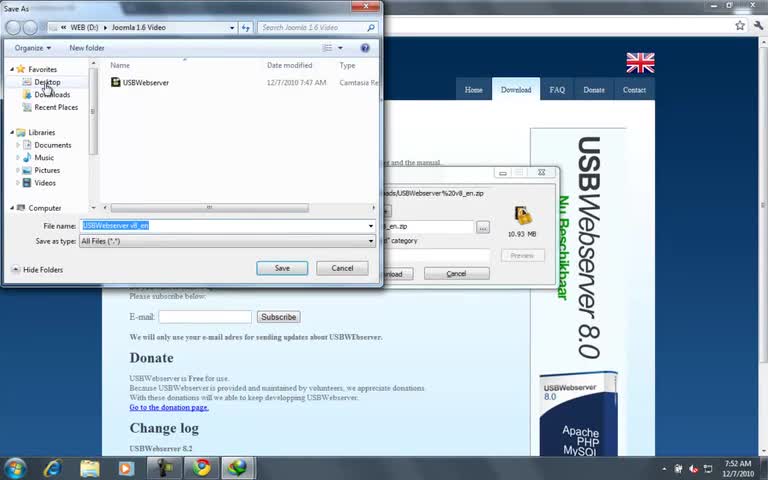This screenshot has height=480, width=768.
Task: Open Windows Explorer from taskbar
Action: pyautogui.click(x=90, y=468)
